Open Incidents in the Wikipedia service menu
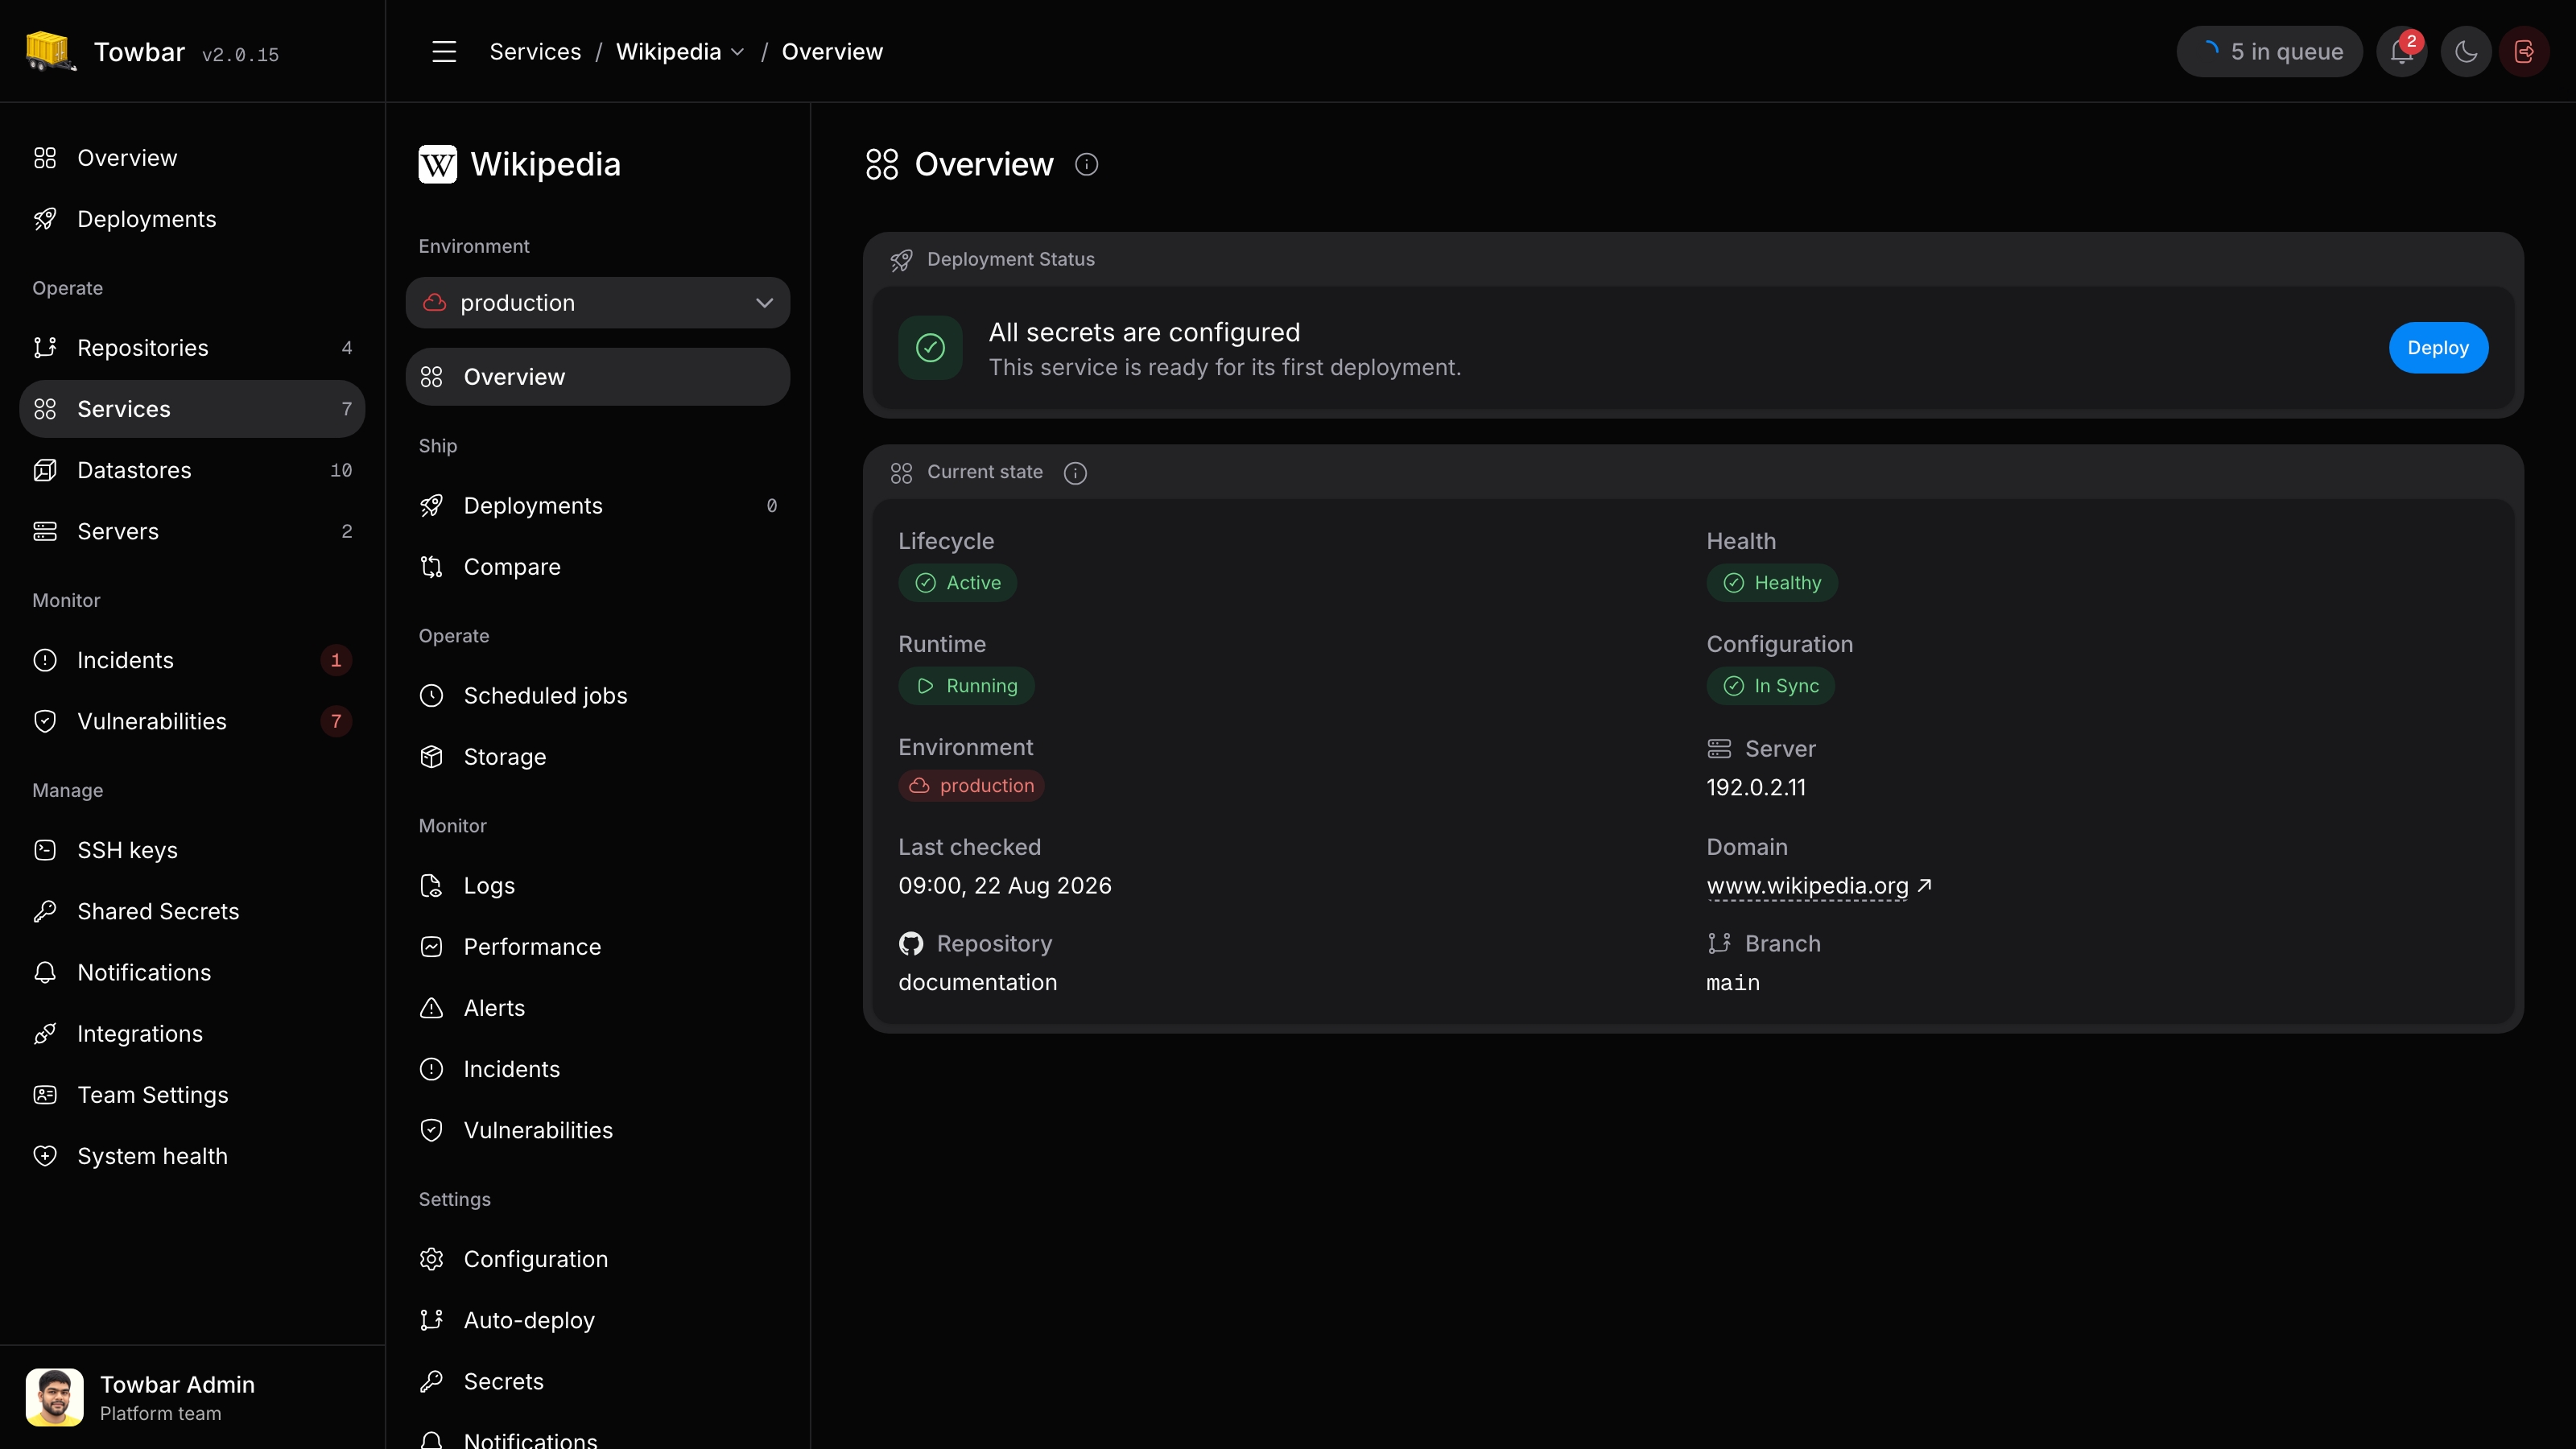Screen dimensions: 2576x1449 597,1069
